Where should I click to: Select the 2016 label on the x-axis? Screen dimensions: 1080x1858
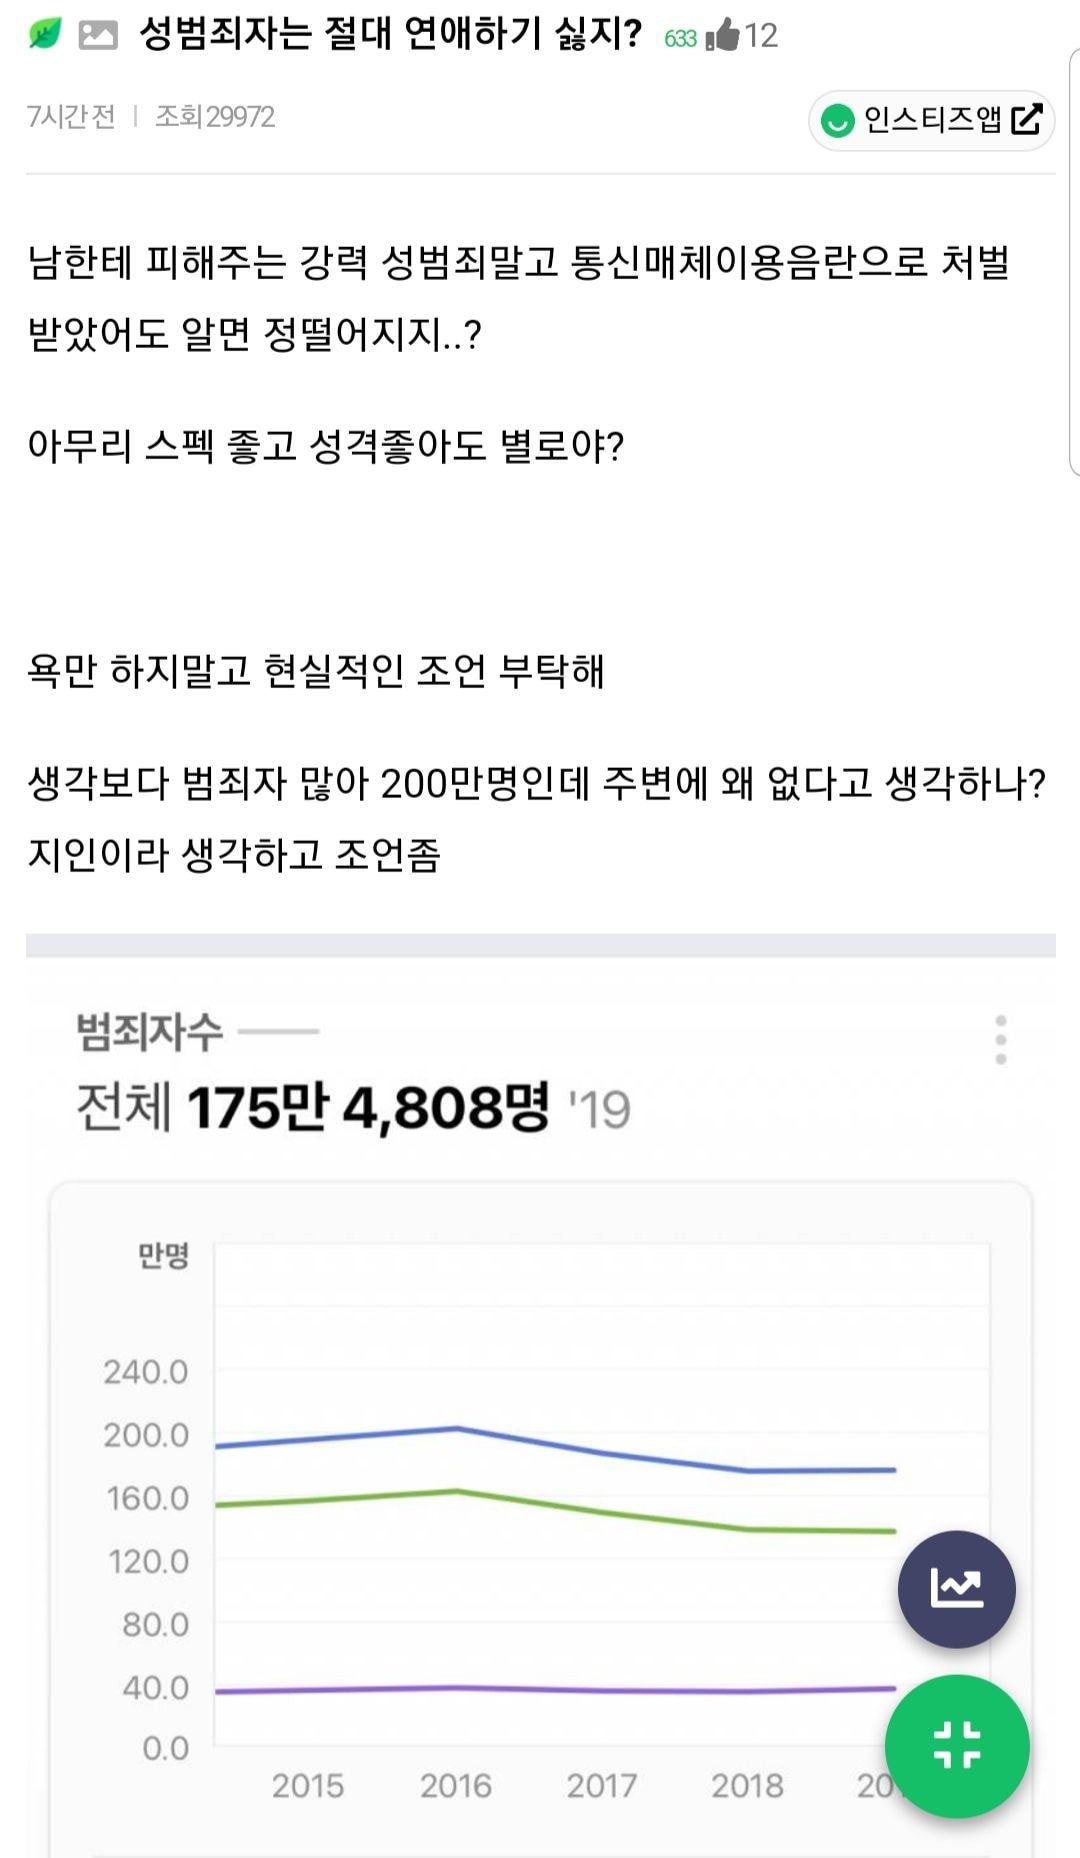[x=456, y=1785]
